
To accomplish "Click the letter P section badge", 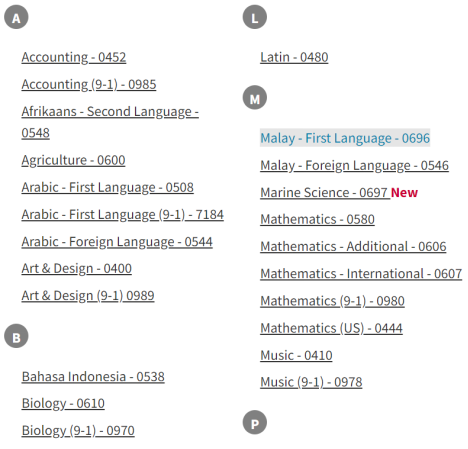I will tap(255, 422).
